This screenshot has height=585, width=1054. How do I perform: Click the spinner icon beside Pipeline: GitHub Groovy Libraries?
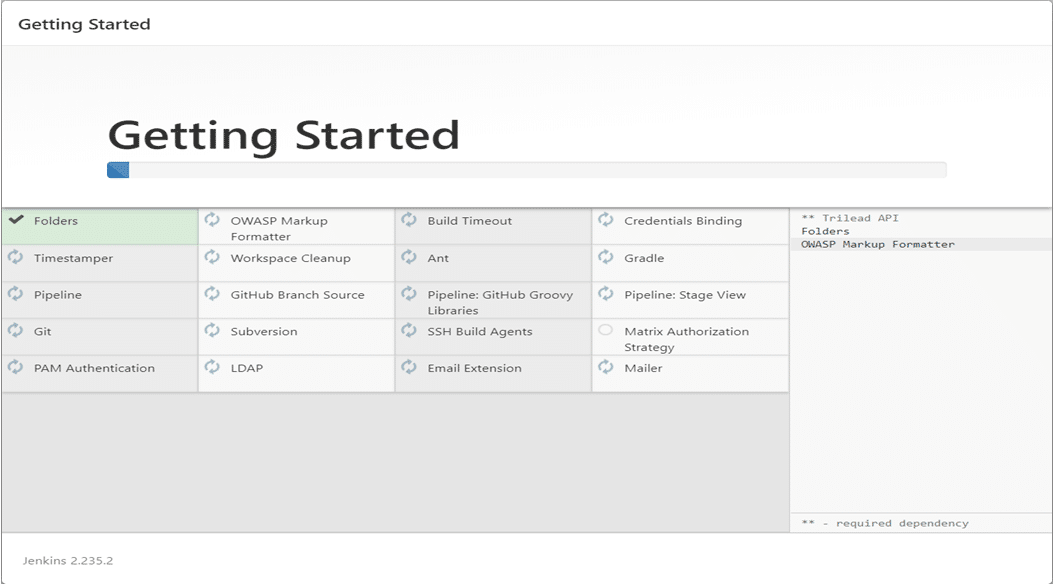pos(409,294)
